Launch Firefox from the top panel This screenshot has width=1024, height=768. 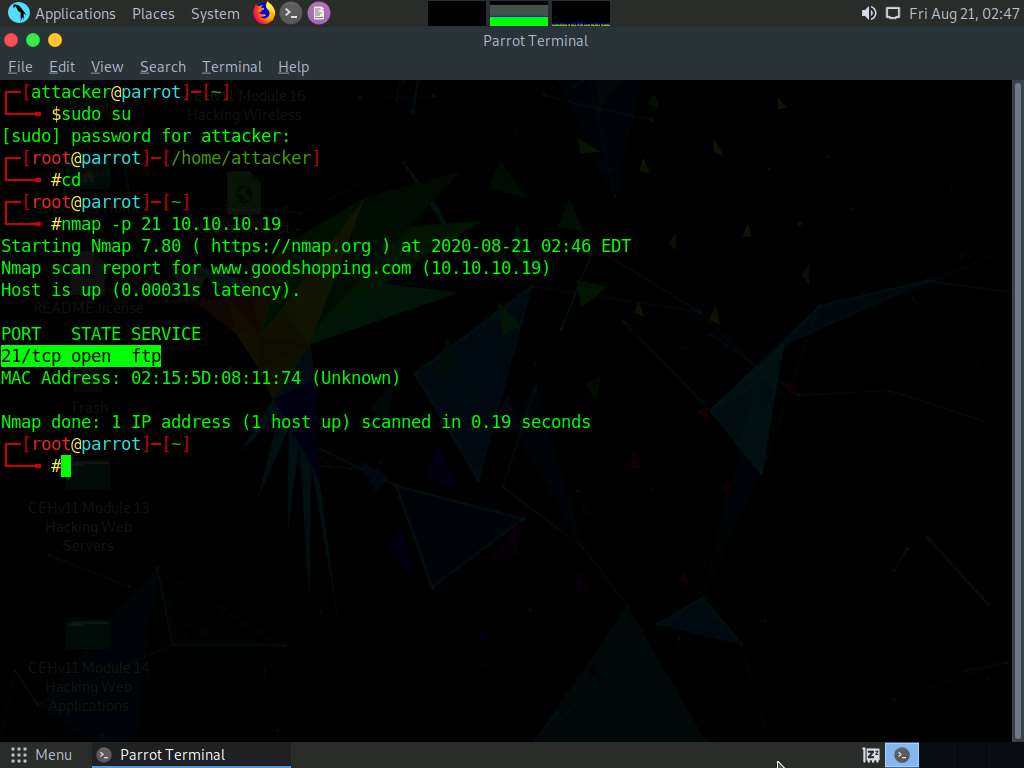[x=264, y=12]
